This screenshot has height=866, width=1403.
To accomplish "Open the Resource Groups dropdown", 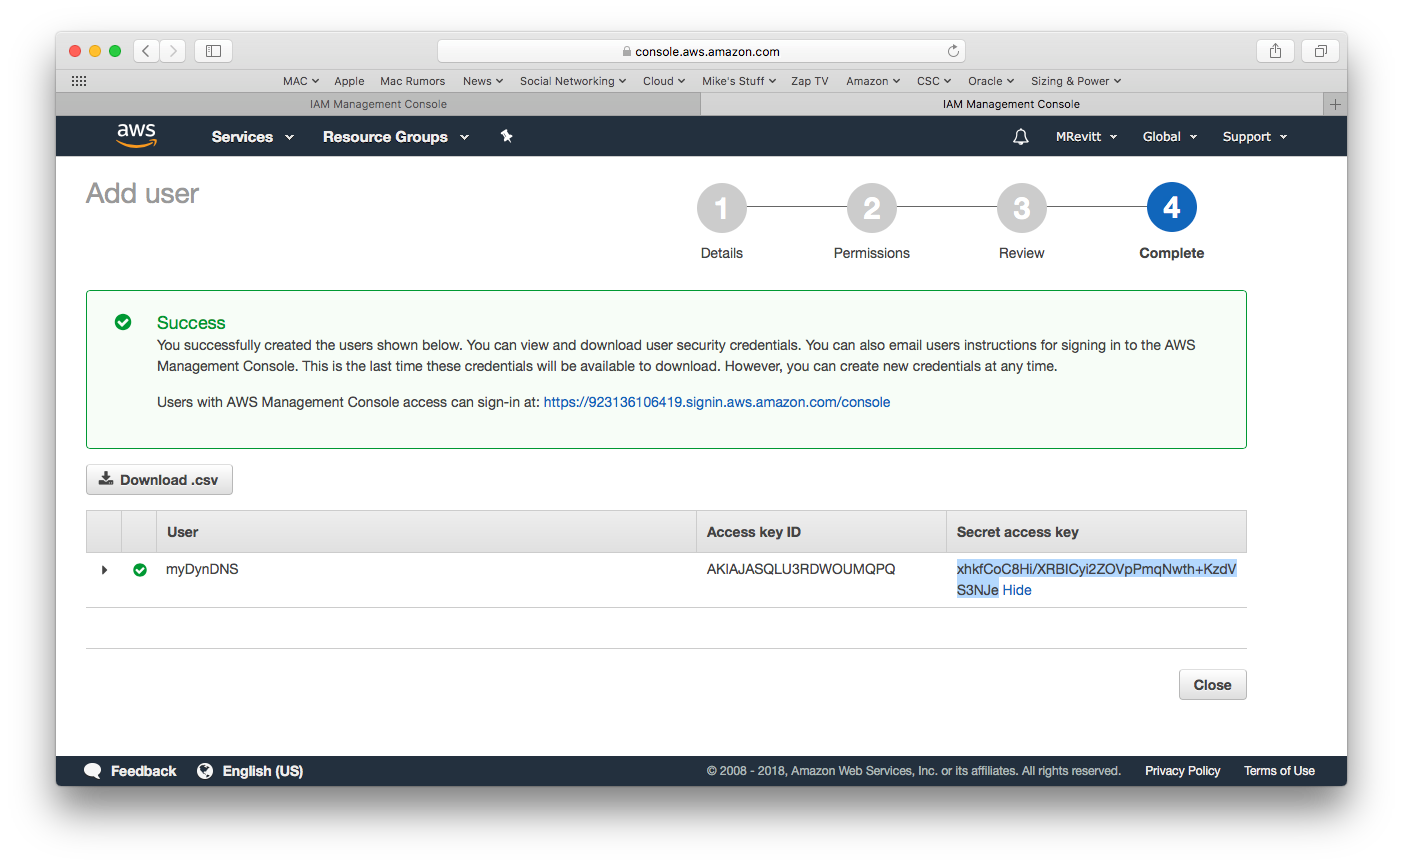I will (396, 137).
